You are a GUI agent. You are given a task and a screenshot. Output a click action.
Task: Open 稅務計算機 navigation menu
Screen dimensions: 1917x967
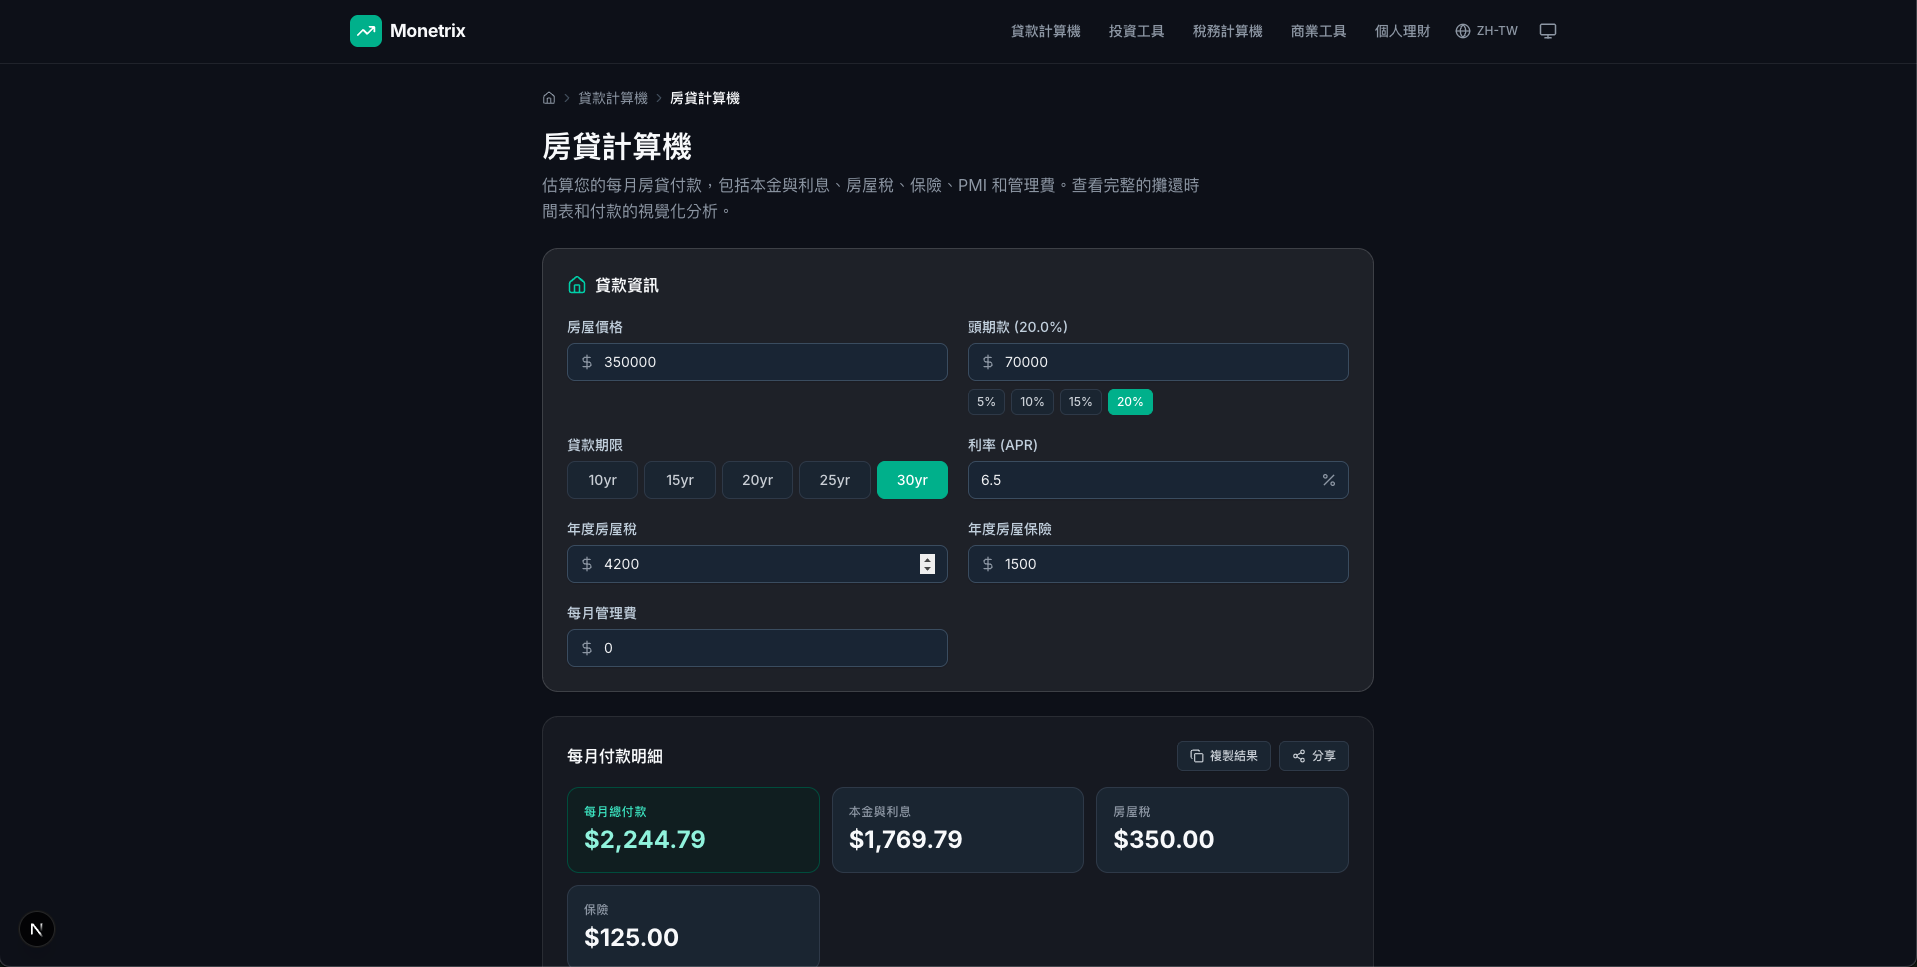tap(1228, 31)
